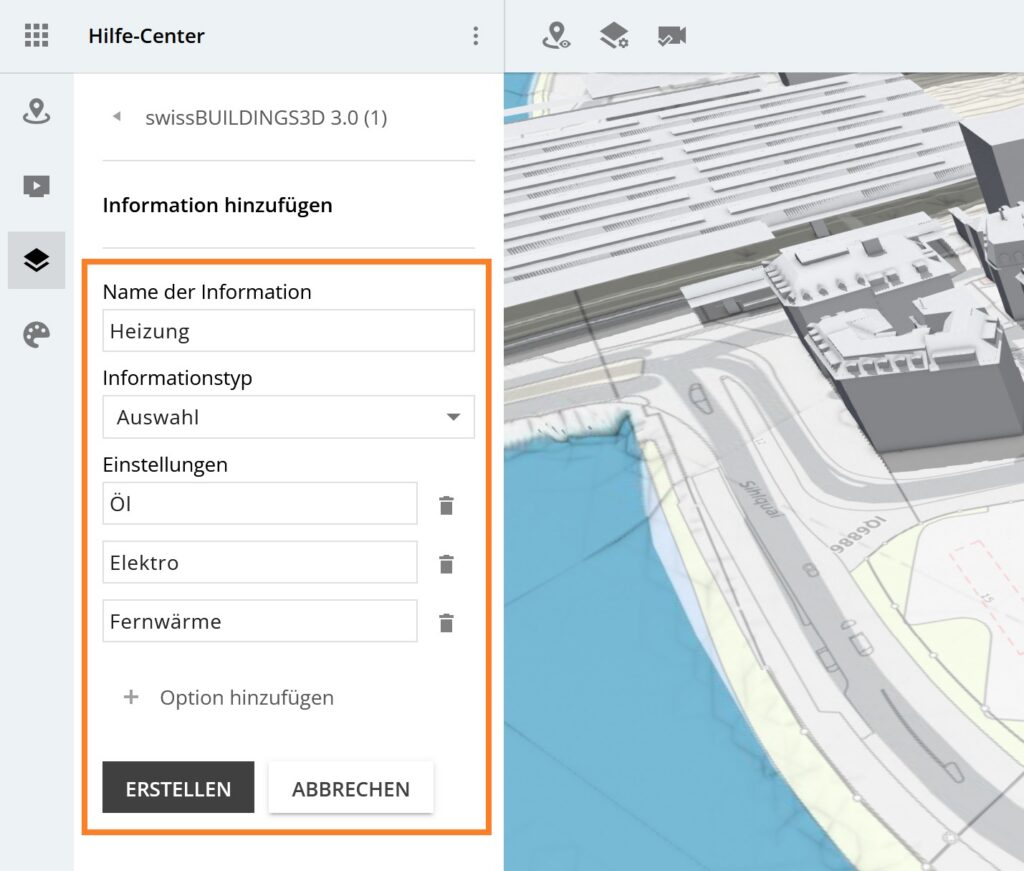This screenshot has height=871, width=1024.
Task: Click the ERSTELLEN button
Action: (178, 788)
